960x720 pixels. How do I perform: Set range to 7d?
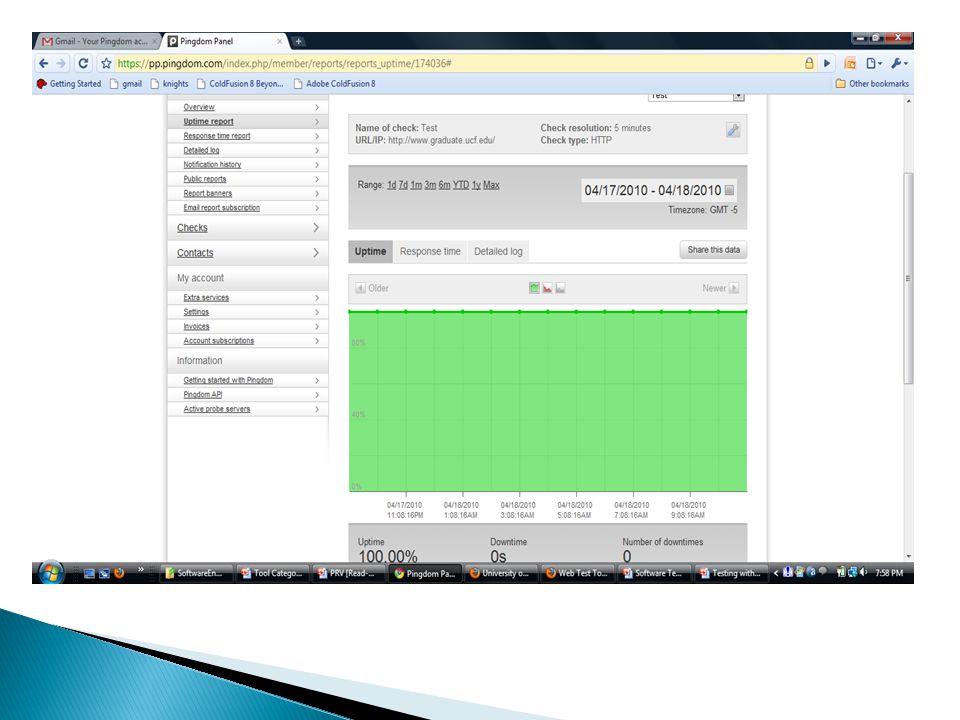coord(403,185)
